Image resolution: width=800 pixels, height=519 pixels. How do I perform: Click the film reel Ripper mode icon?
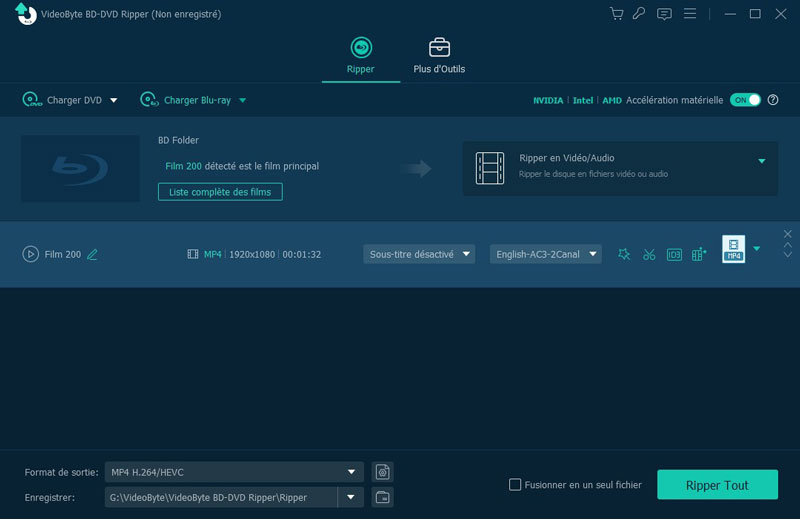(x=490, y=168)
